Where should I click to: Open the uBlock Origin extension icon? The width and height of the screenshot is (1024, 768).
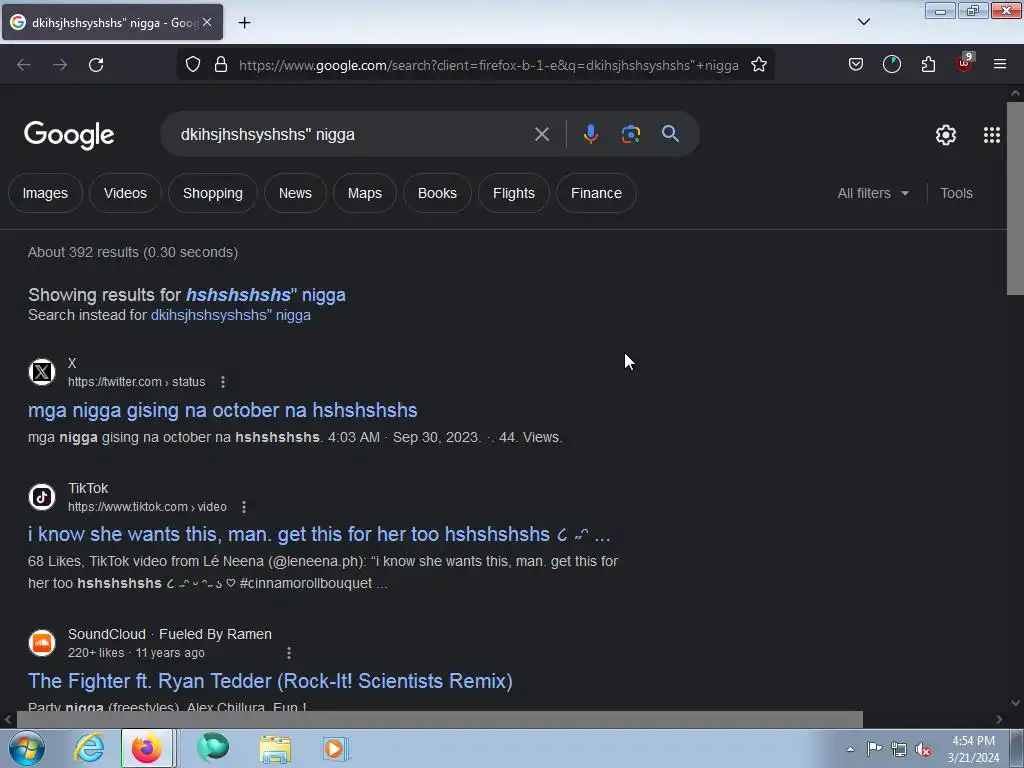point(964,64)
